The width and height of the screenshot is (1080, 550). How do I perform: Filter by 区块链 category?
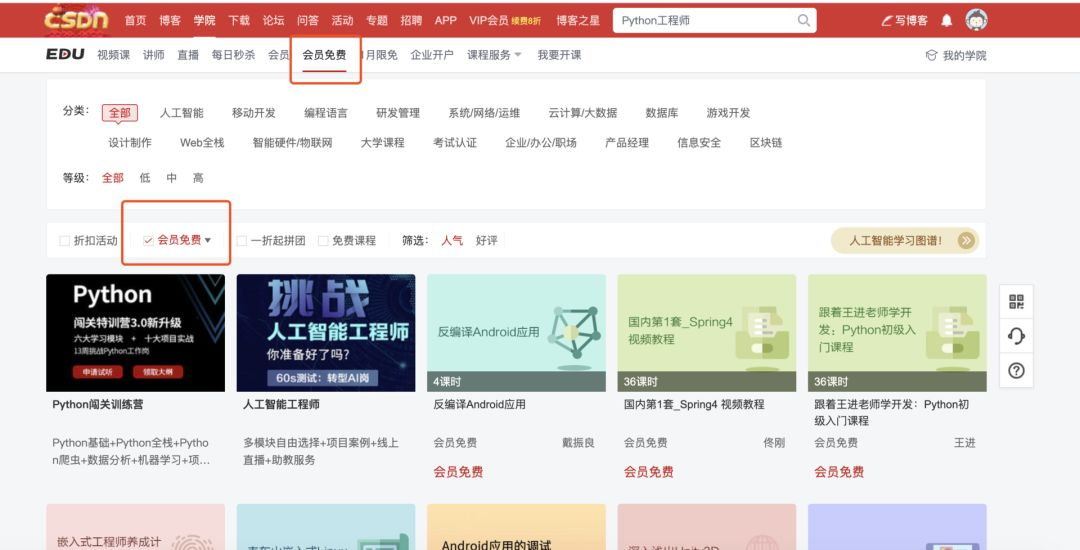(766, 142)
